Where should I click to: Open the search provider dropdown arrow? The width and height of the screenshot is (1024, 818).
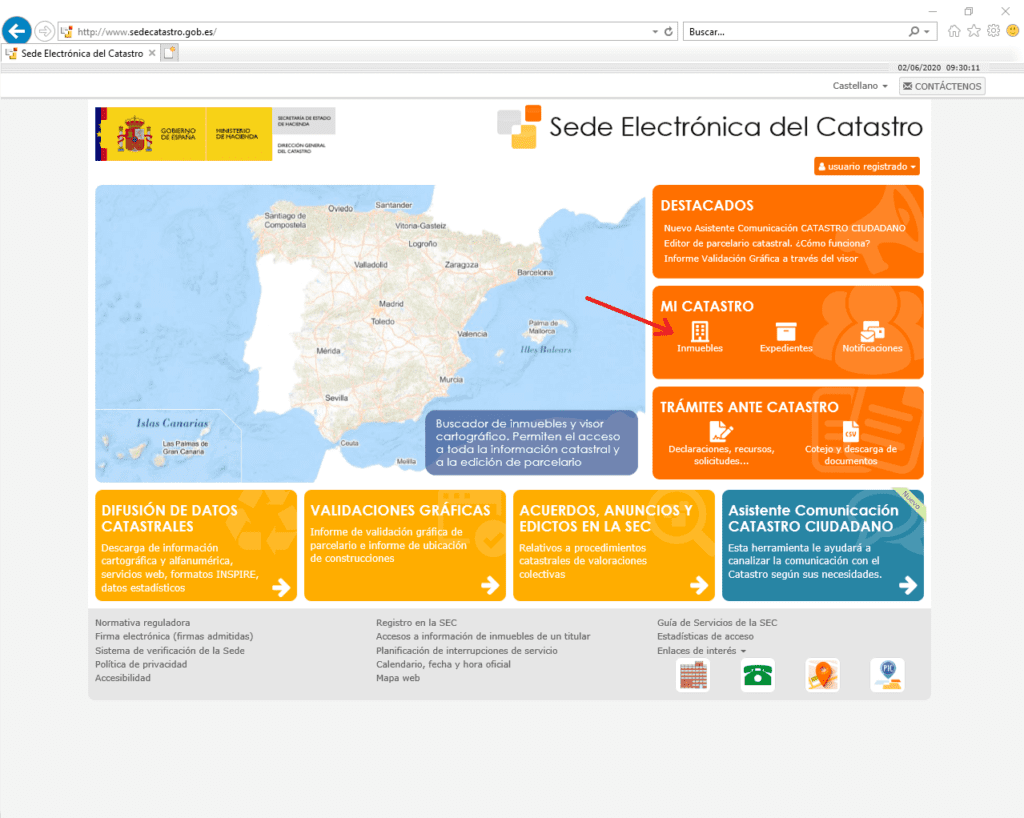(x=927, y=31)
